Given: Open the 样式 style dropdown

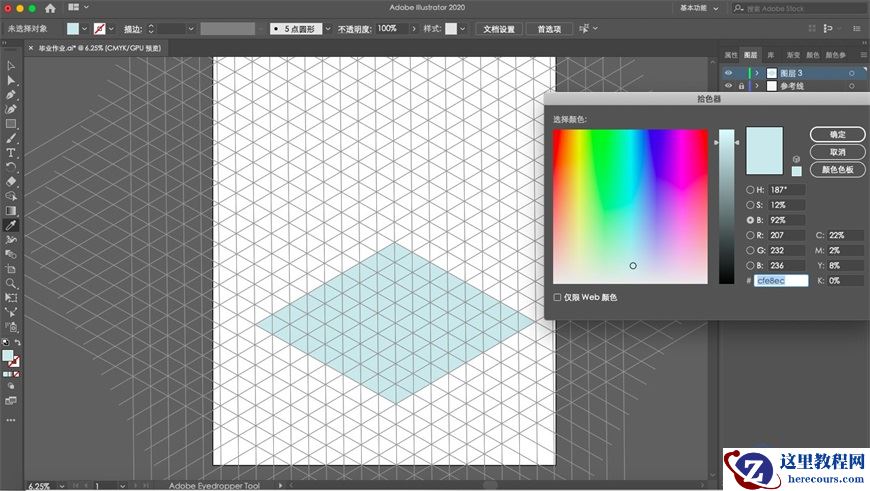Looking at the screenshot, I should coord(462,29).
